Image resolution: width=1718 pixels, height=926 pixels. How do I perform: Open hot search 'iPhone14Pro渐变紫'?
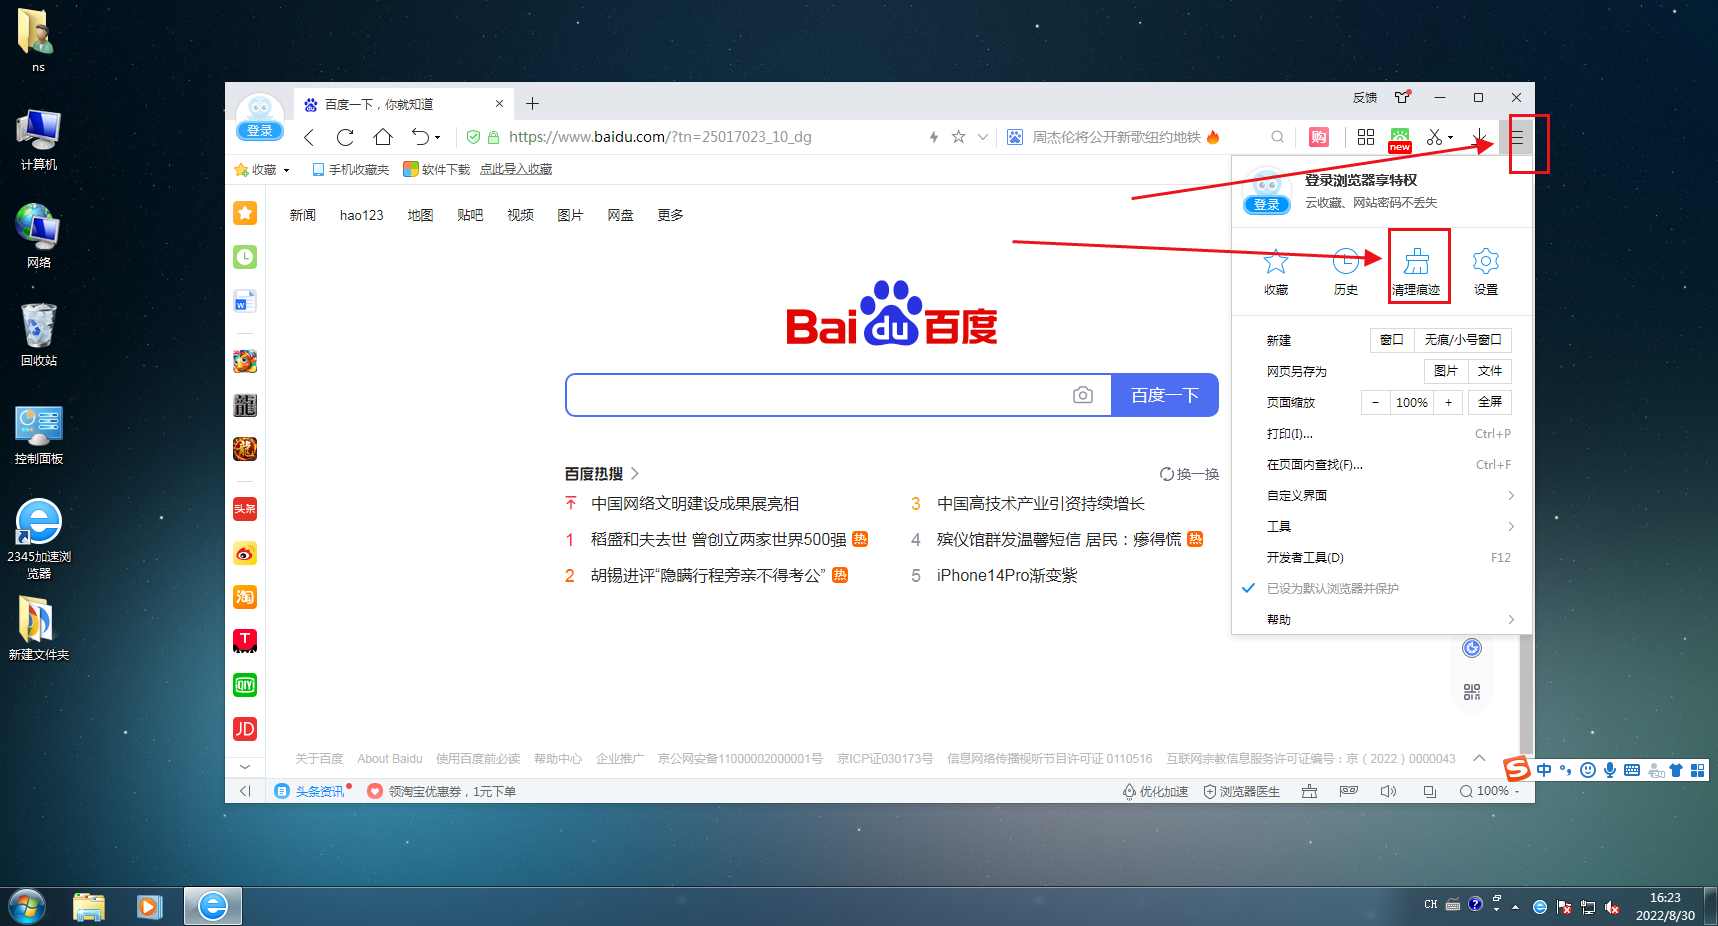[1007, 576]
